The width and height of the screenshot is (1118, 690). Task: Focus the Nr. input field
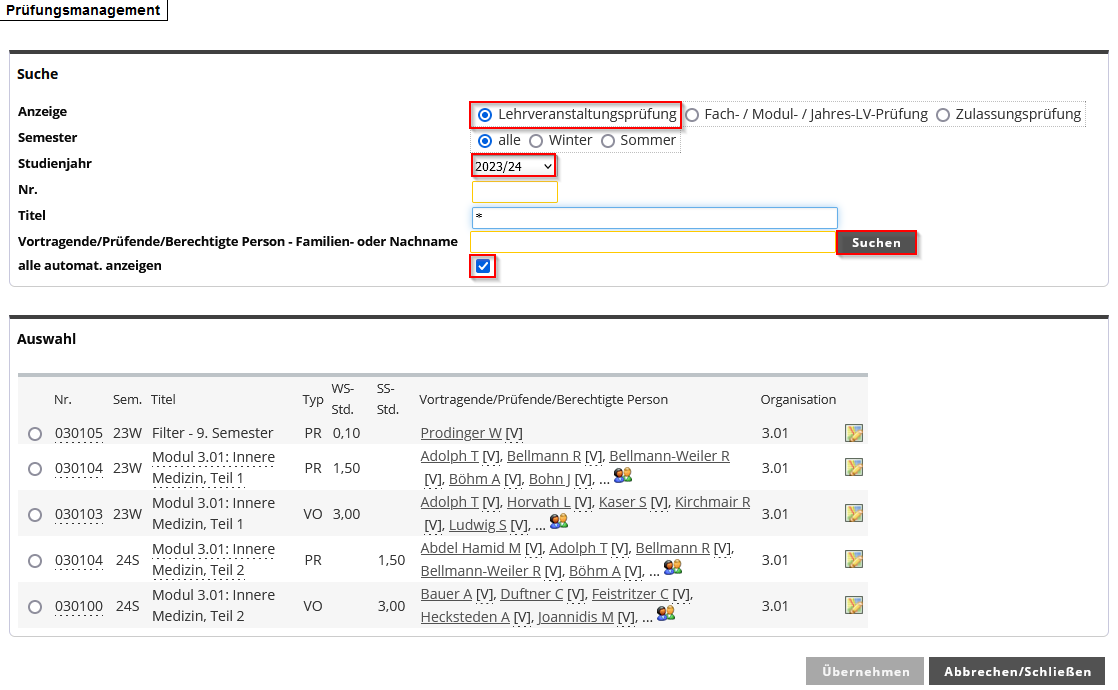tap(515, 192)
